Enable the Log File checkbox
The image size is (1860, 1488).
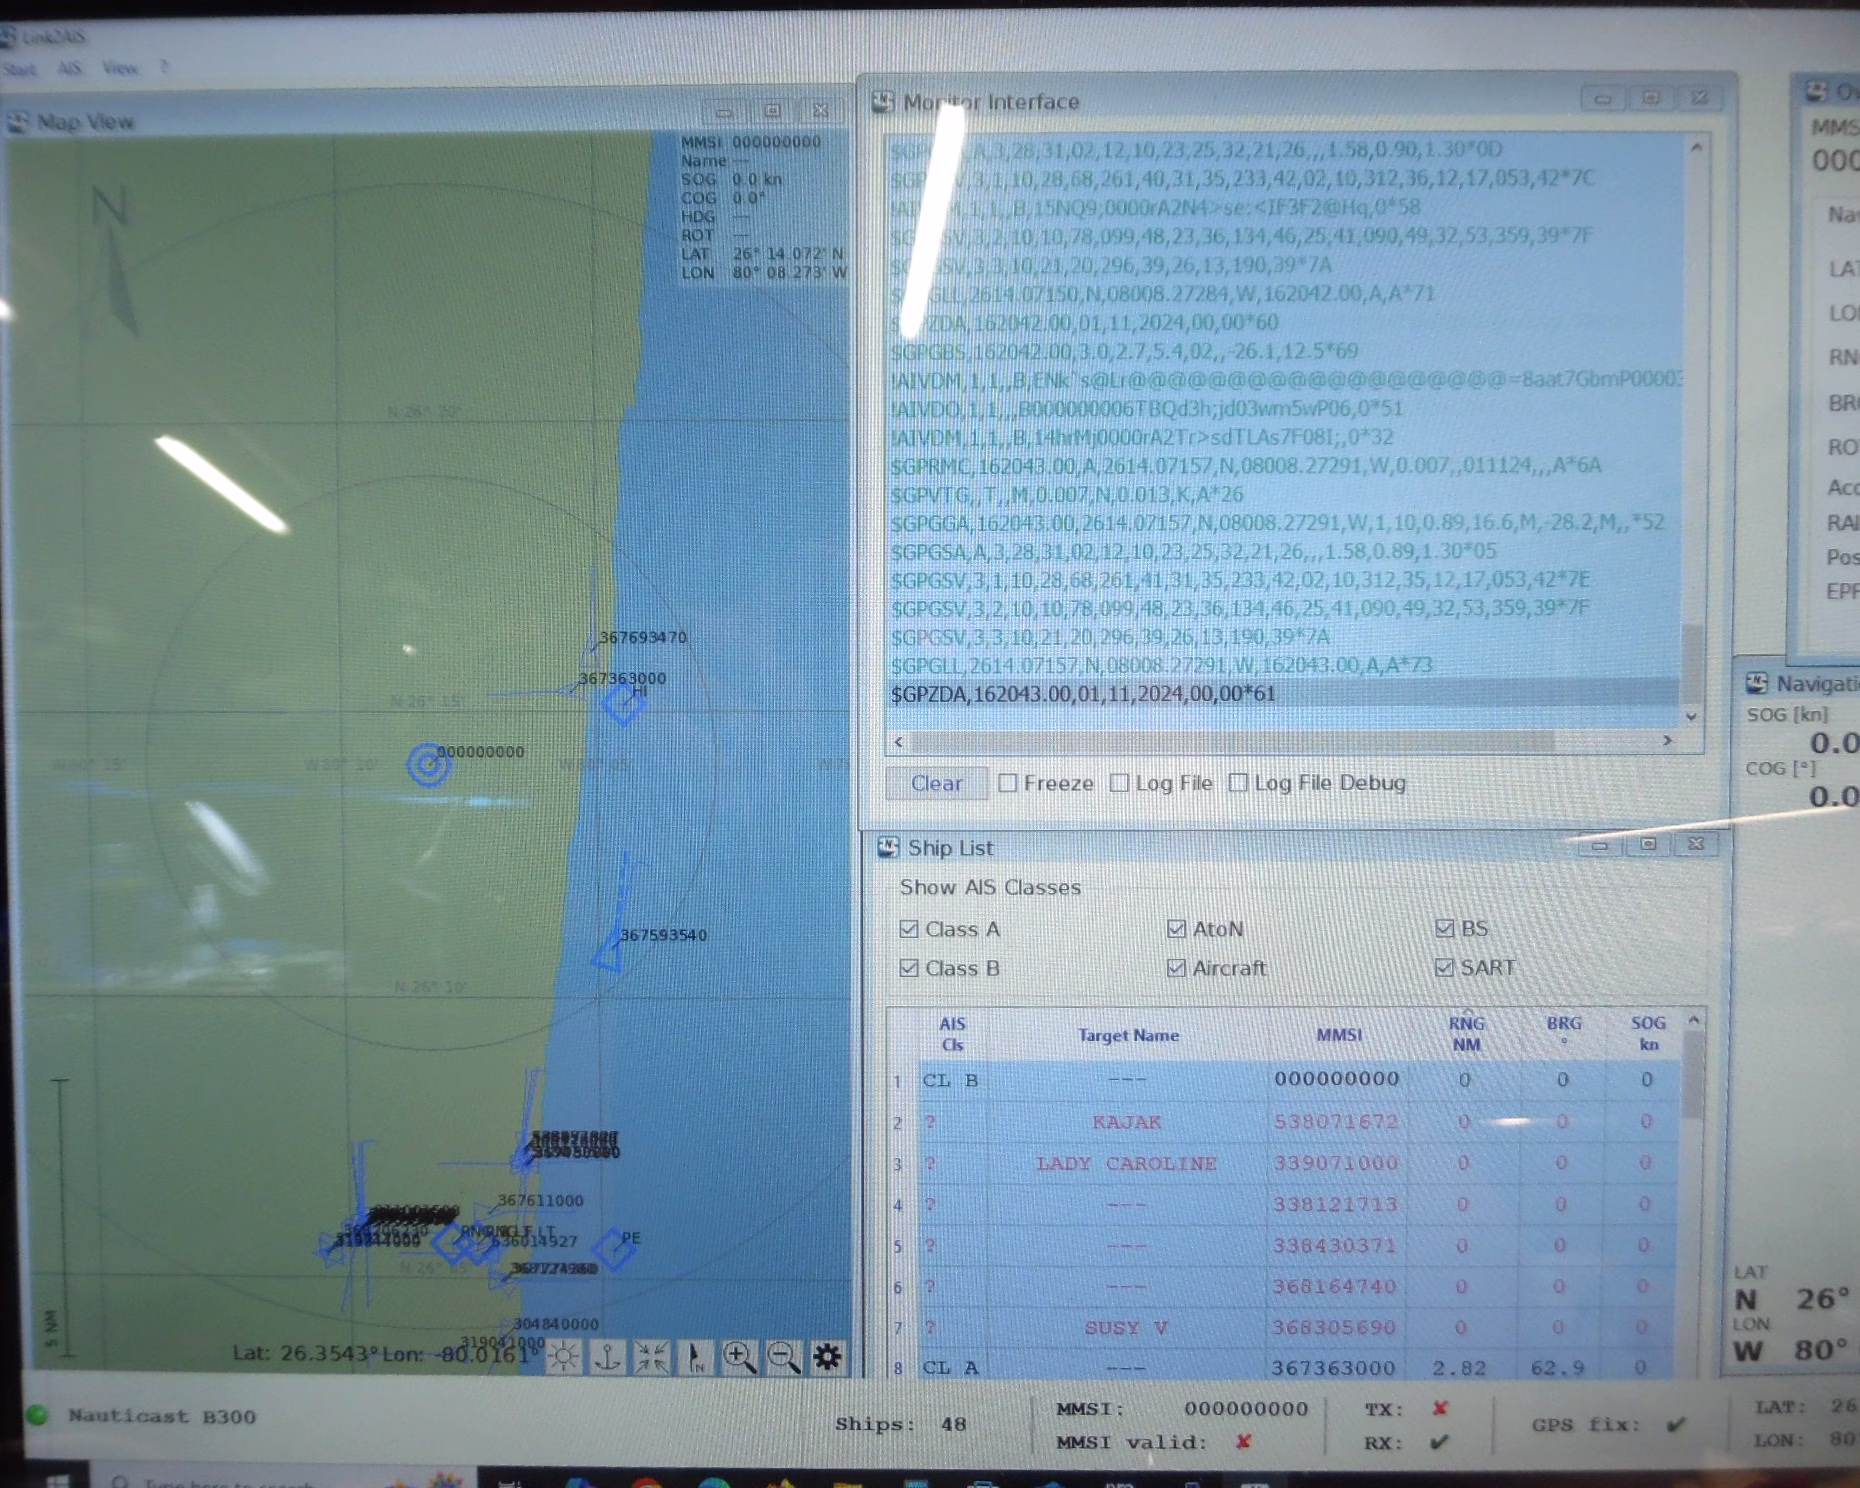(1119, 783)
